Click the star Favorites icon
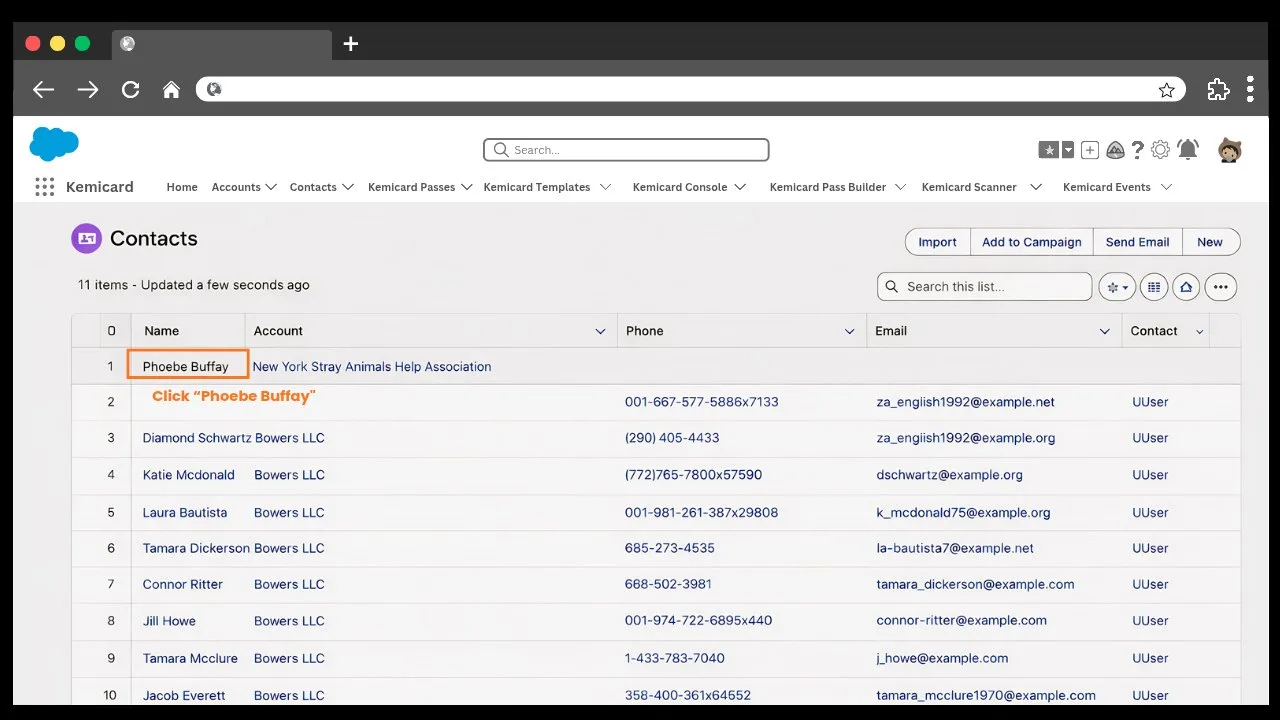 [x=1048, y=150]
